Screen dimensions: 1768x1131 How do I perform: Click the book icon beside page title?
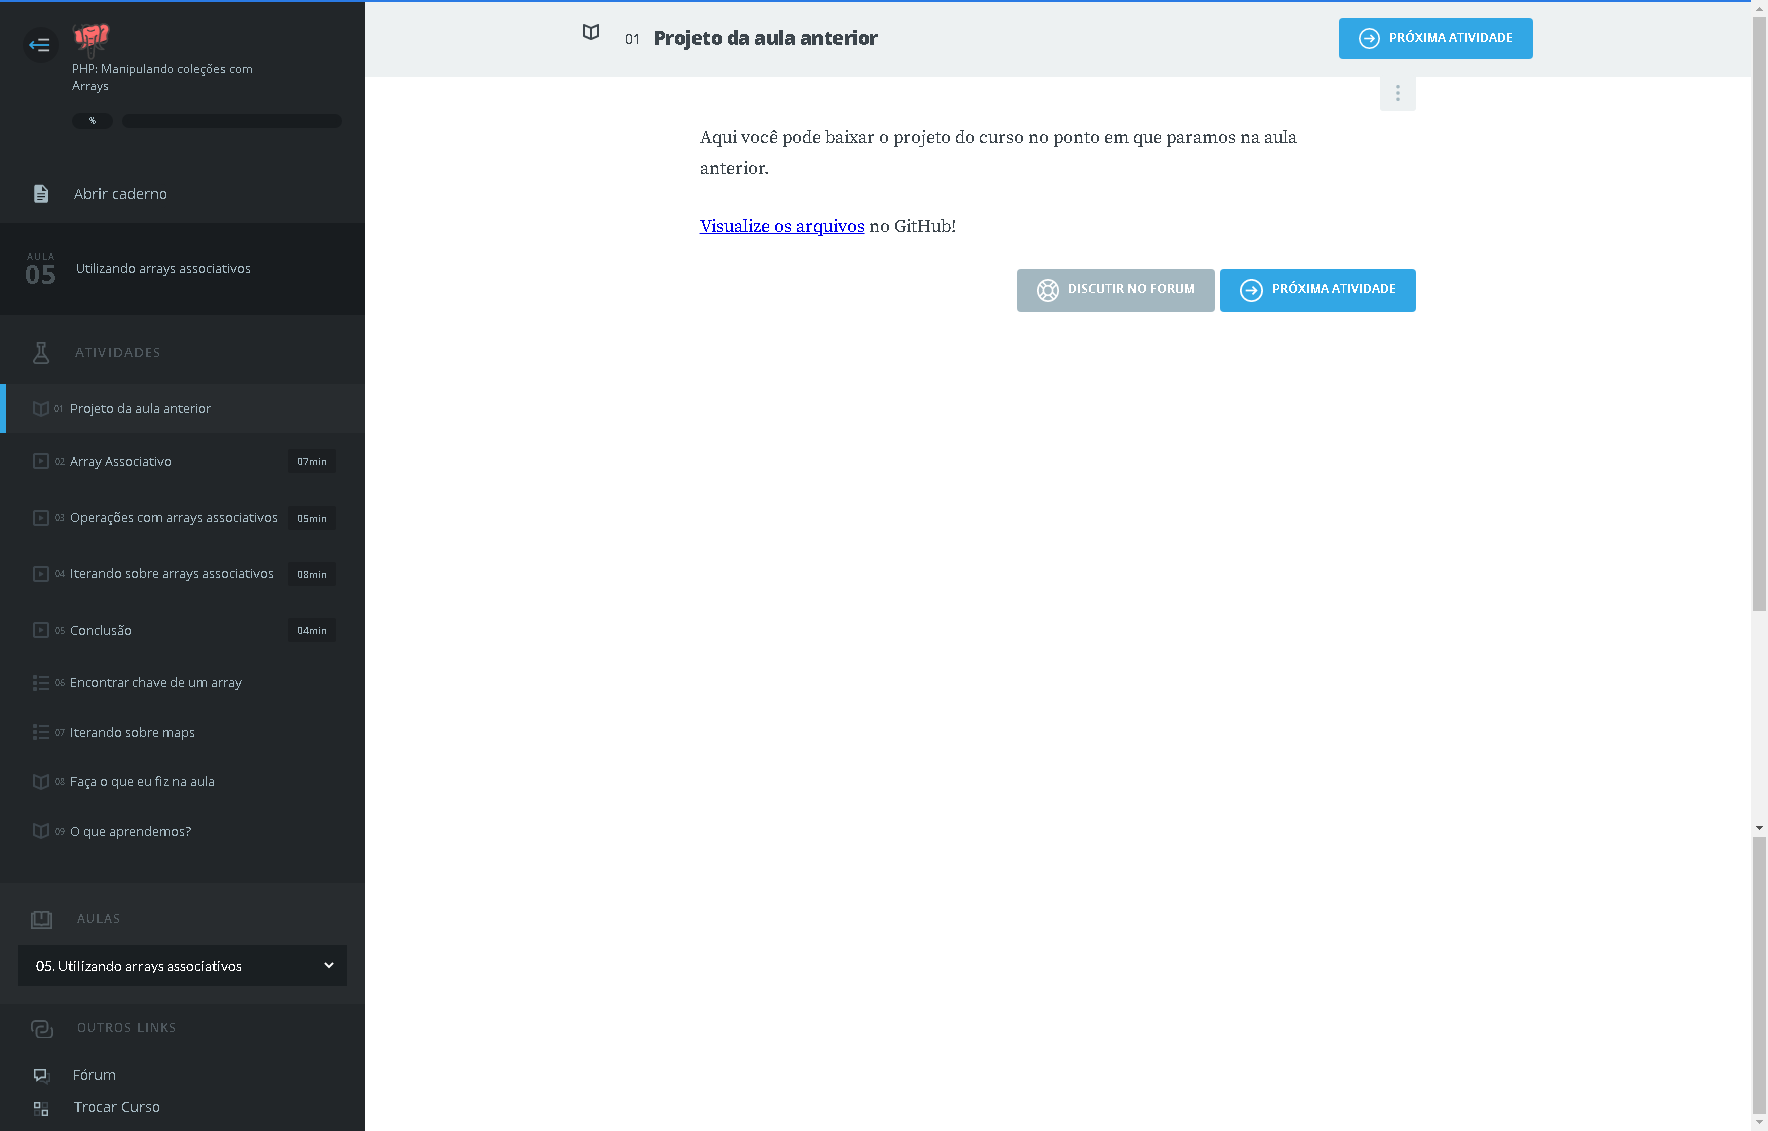[x=591, y=33]
